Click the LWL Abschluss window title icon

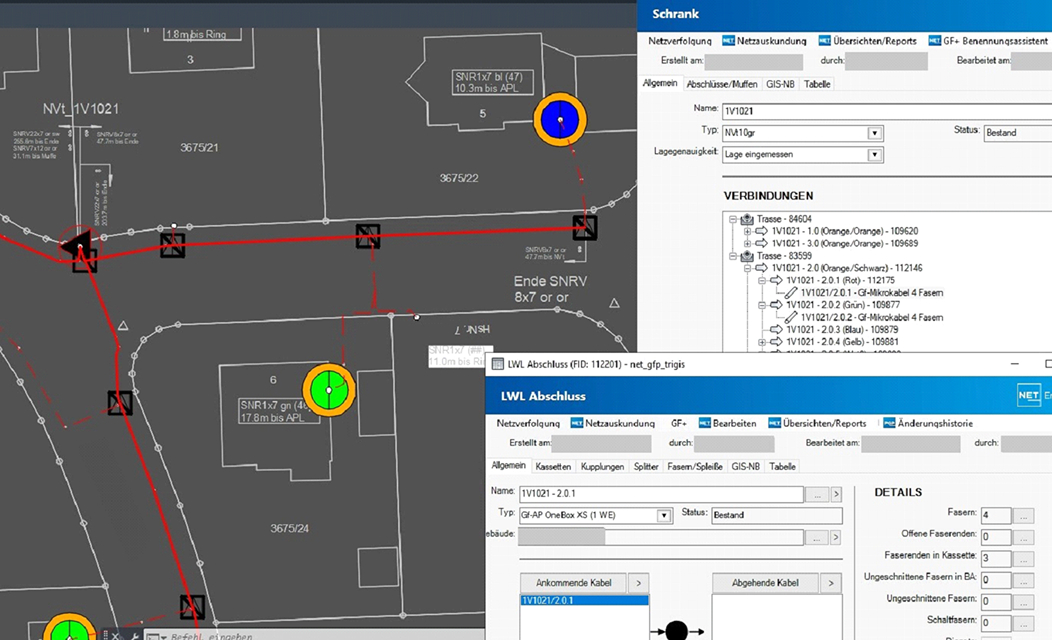point(498,364)
